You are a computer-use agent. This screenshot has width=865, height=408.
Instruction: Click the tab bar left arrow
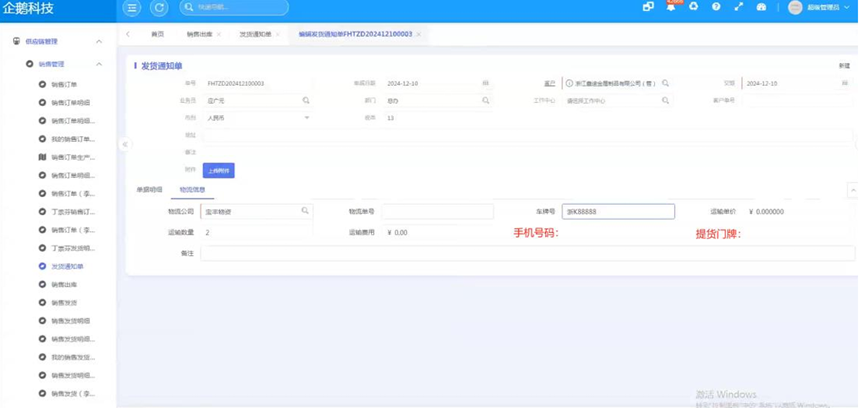128,34
